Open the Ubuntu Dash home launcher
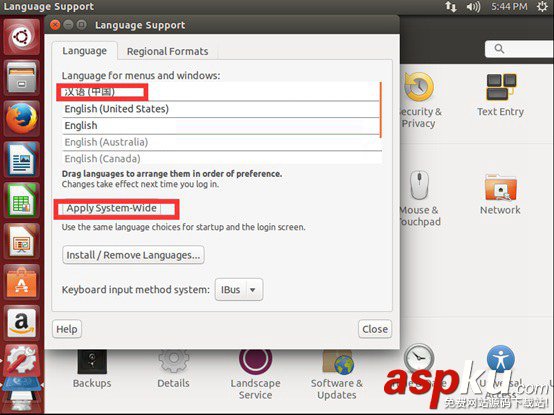The image size is (554, 415). (x=22, y=37)
